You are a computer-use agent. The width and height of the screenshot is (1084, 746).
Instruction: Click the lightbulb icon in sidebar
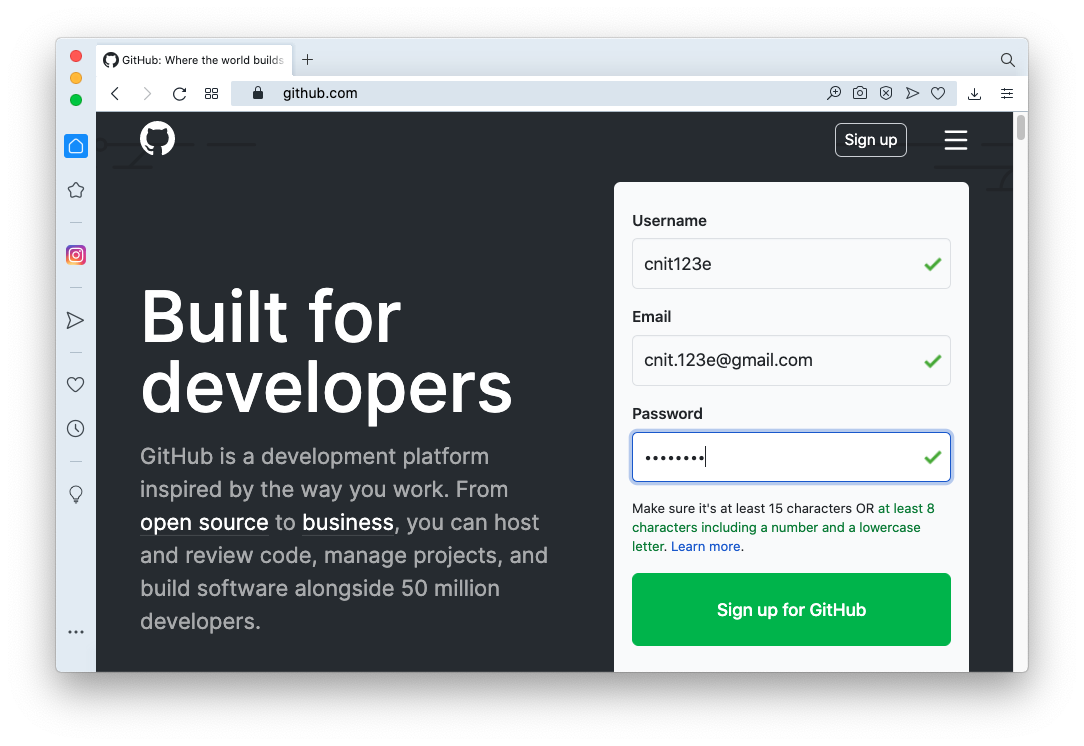(x=75, y=494)
